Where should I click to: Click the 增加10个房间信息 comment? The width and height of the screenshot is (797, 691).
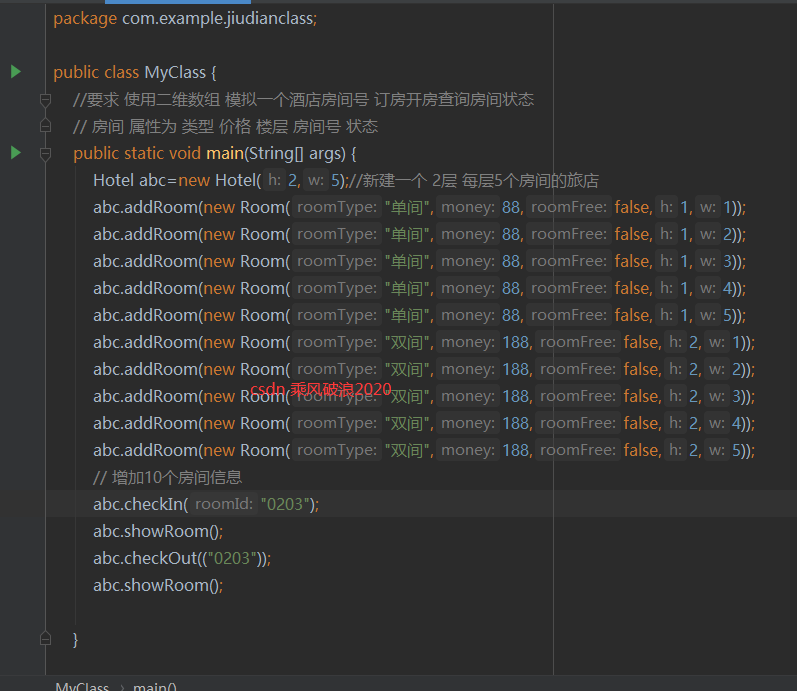168,477
